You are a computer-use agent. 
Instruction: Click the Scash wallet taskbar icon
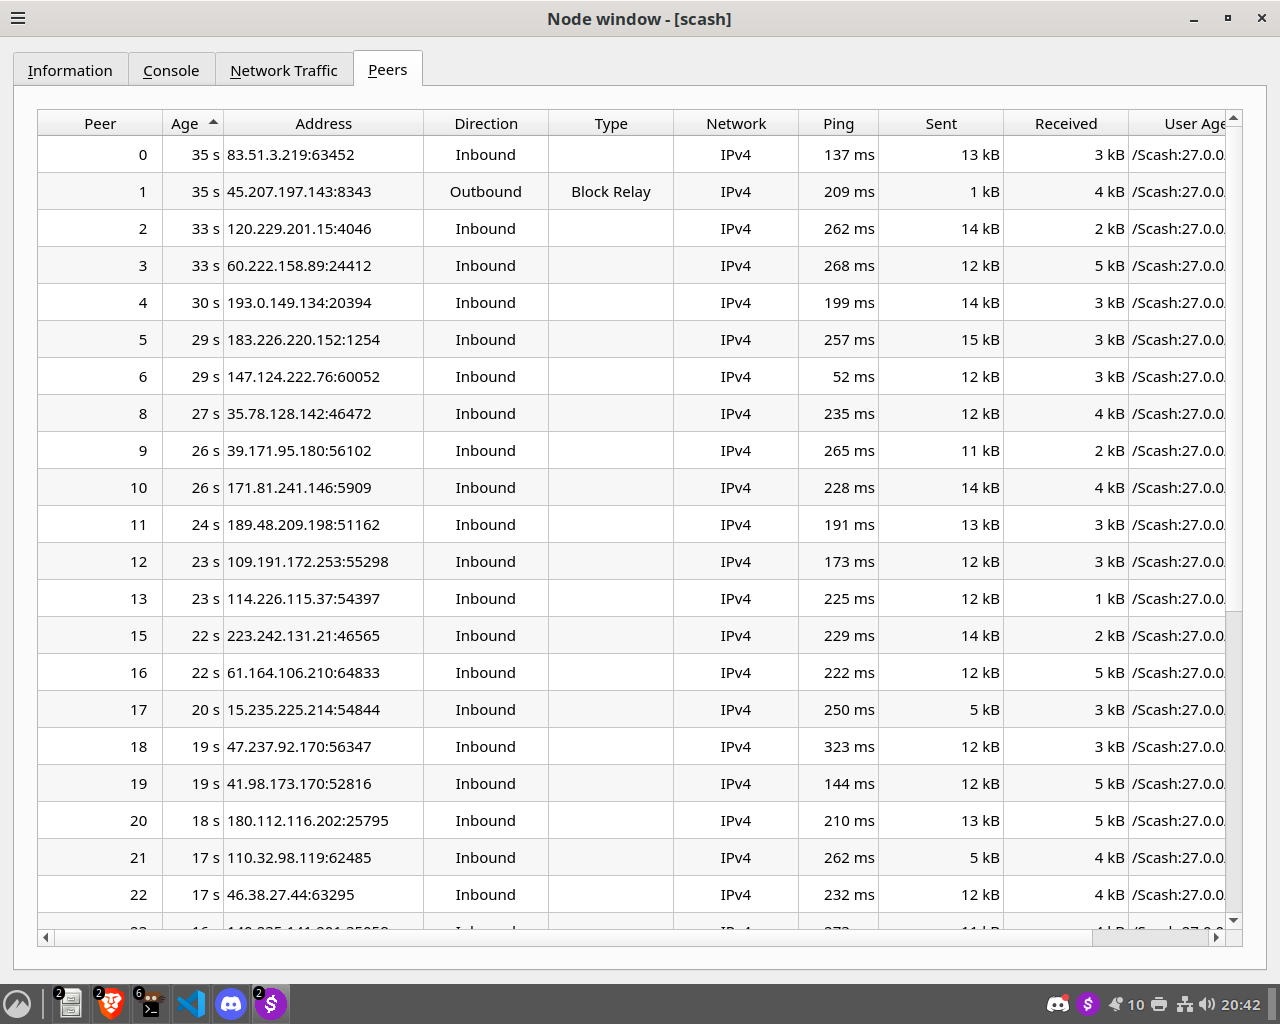[x=271, y=1004]
